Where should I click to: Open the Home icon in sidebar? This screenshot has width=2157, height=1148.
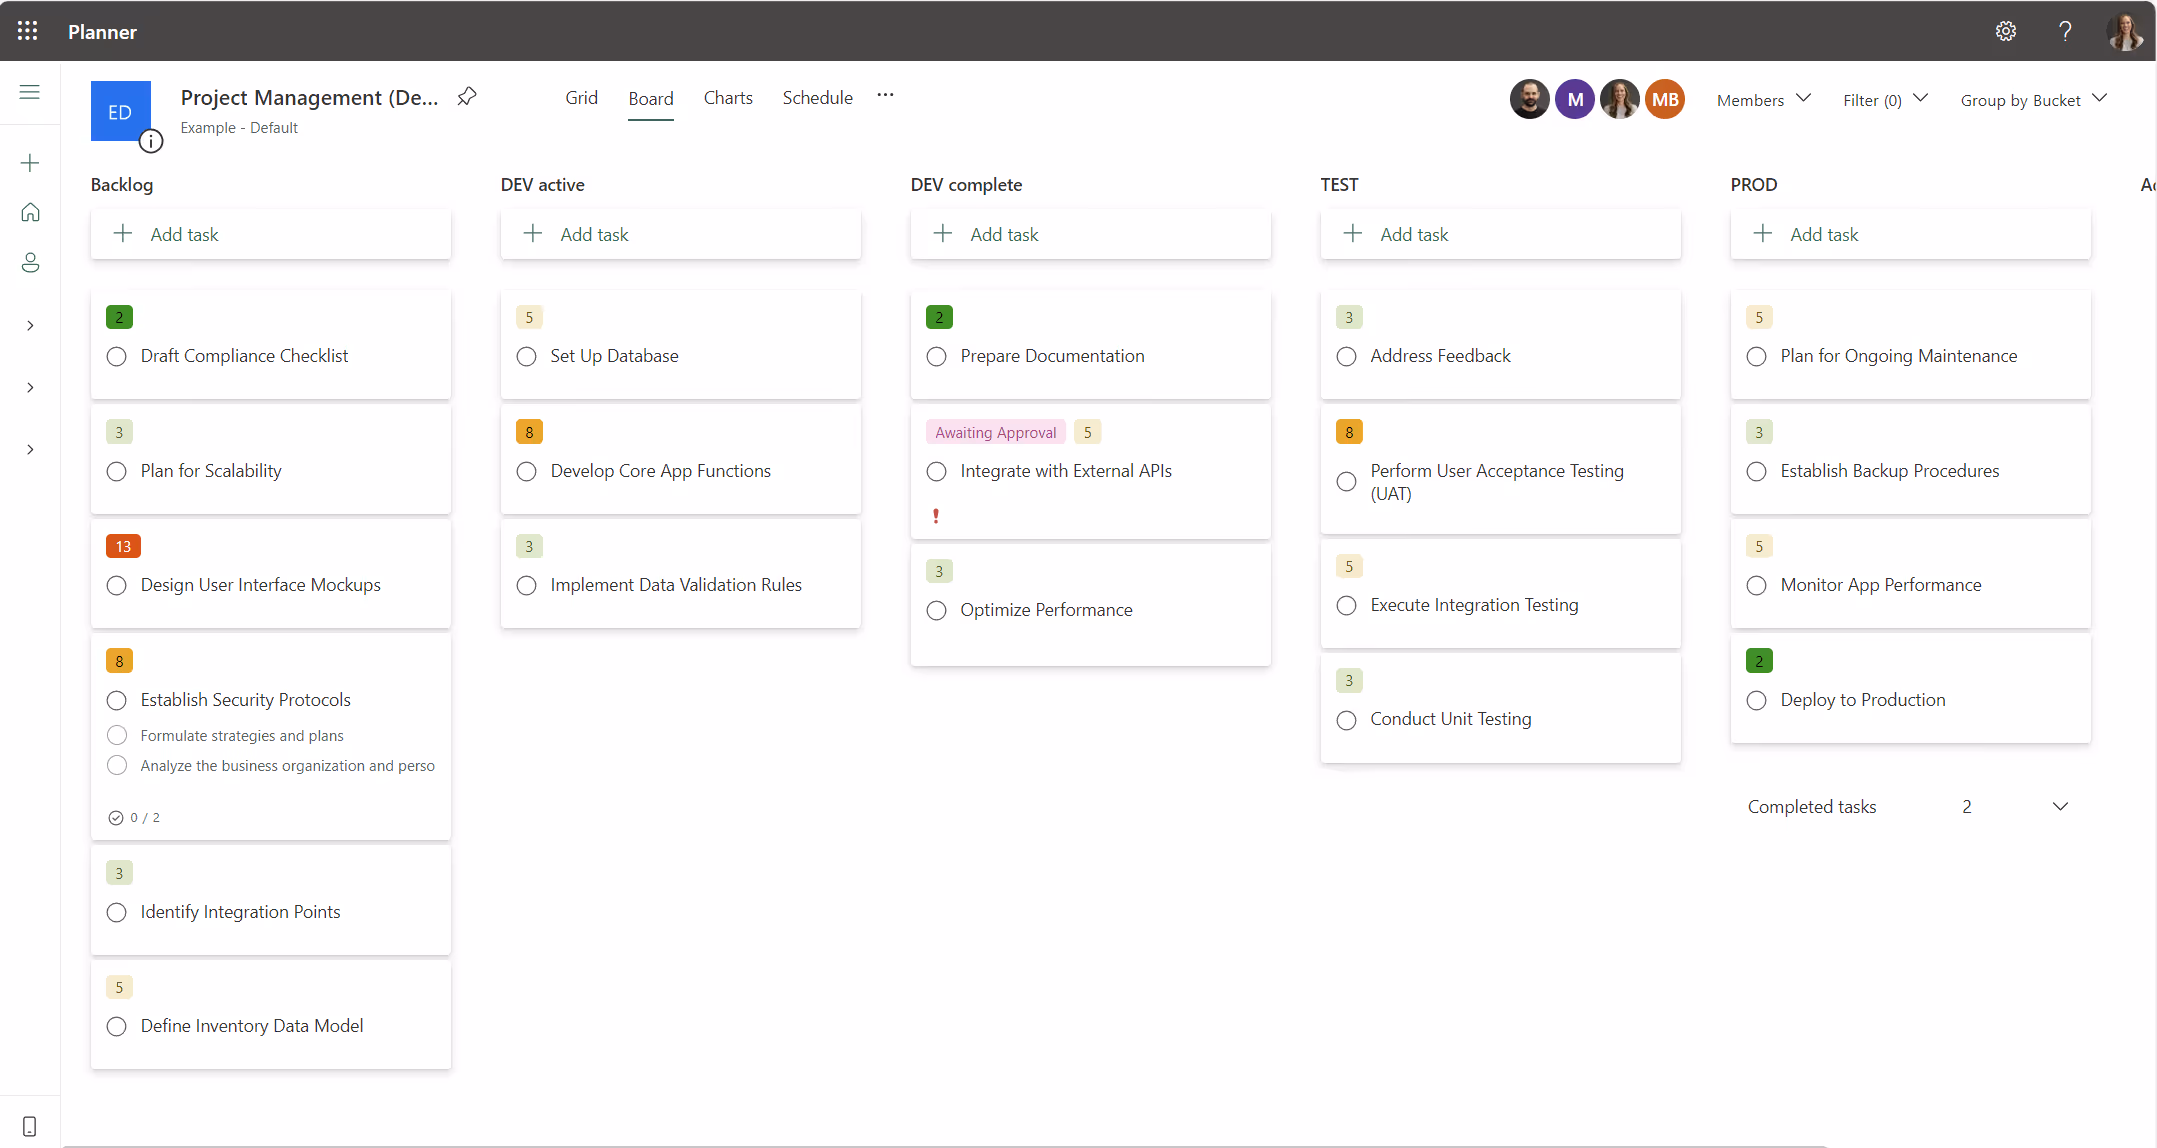coord(30,212)
